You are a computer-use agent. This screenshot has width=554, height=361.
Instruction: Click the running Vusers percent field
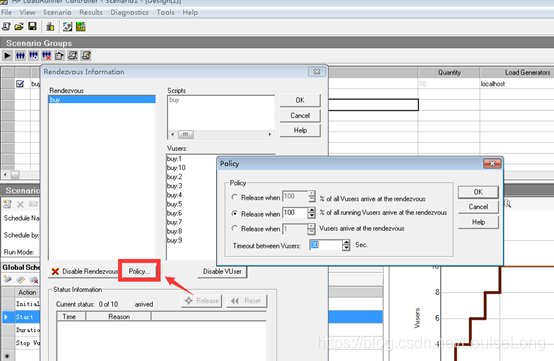pos(295,213)
